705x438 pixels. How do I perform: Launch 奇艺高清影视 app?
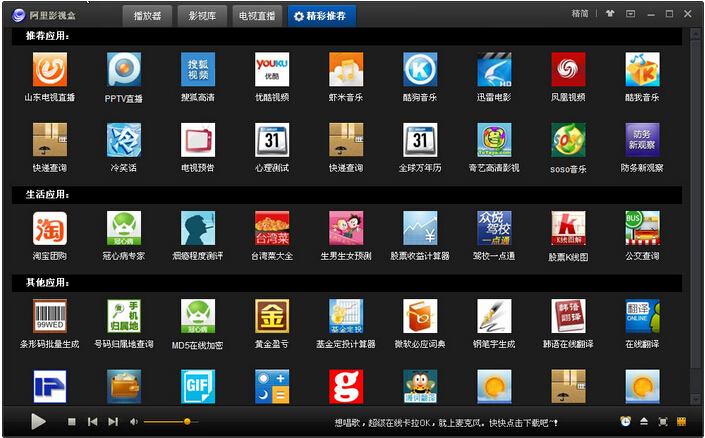pos(494,140)
